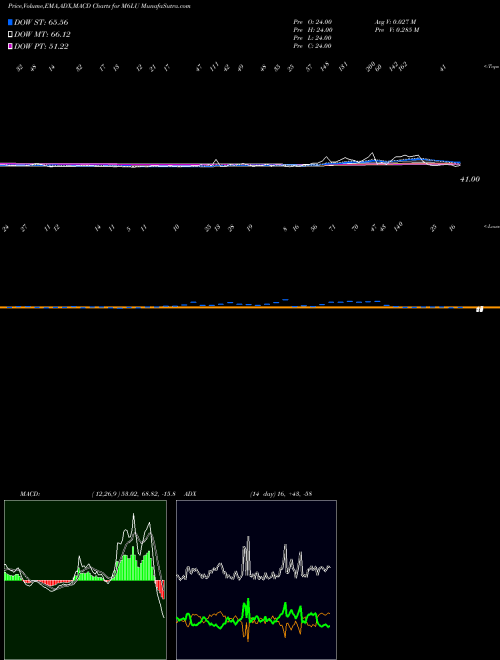Click the magenta DOW PT legend swatch
This screenshot has width=500, height=660.
click(10, 46)
